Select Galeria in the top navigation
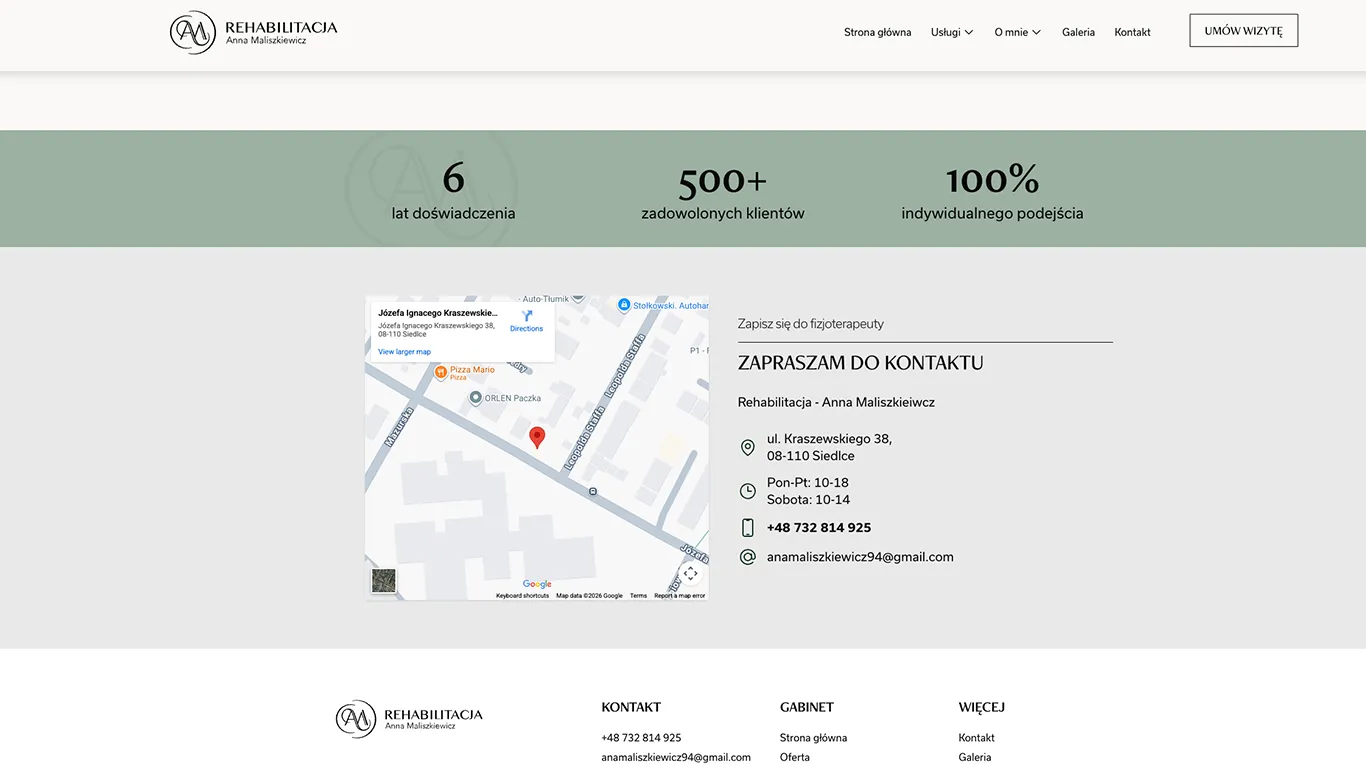The image size is (1366, 768). click(x=1078, y=31)
